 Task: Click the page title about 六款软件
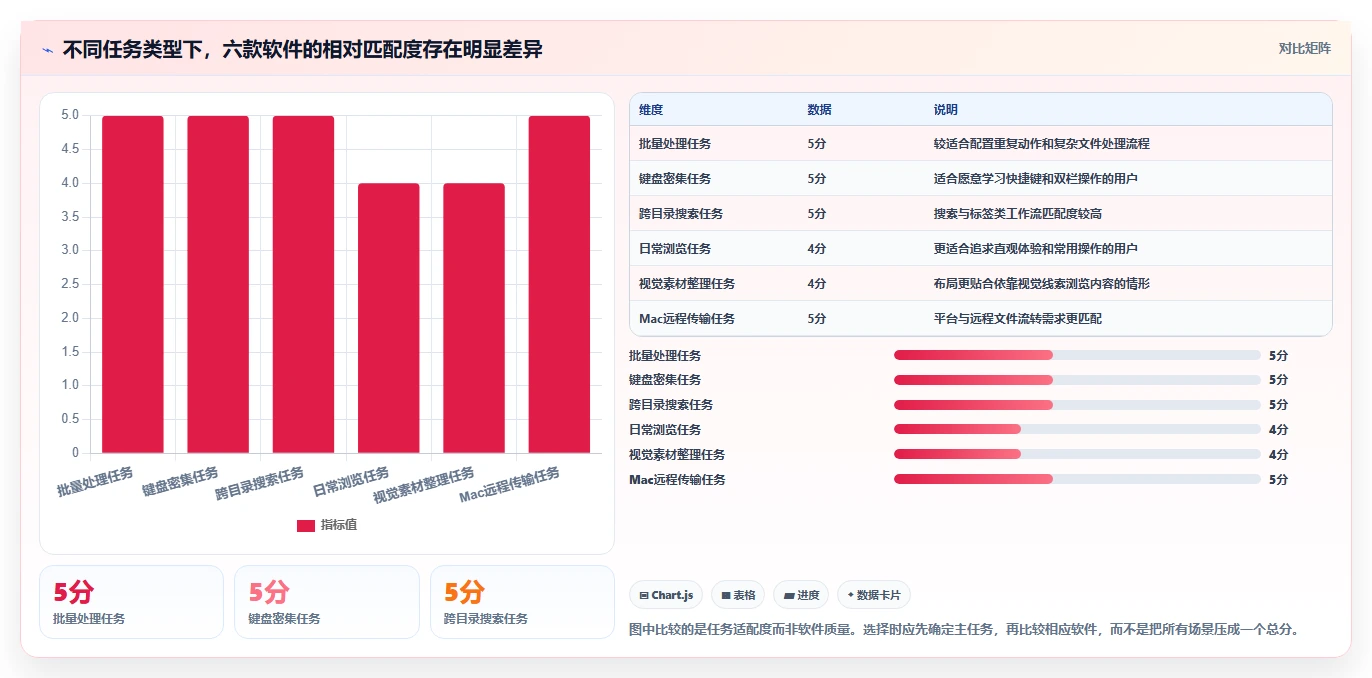[x=303, y=49]
